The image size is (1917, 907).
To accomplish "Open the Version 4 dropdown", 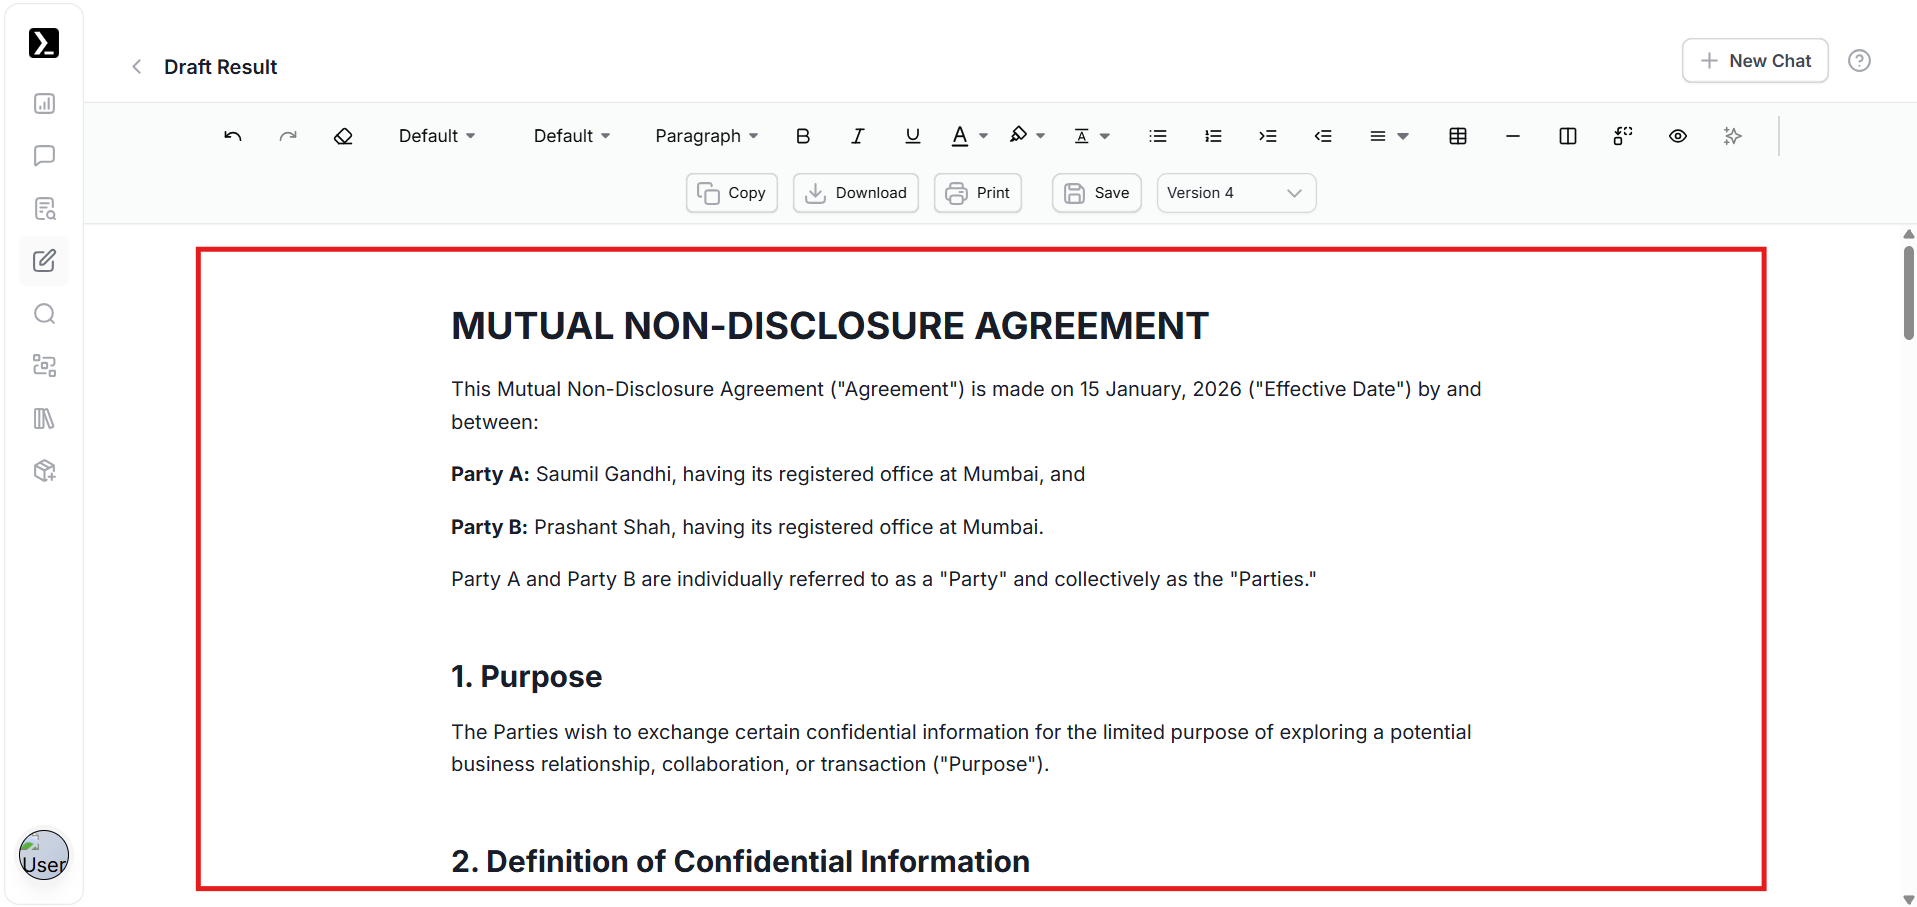I will click(x=1235, y=193).
